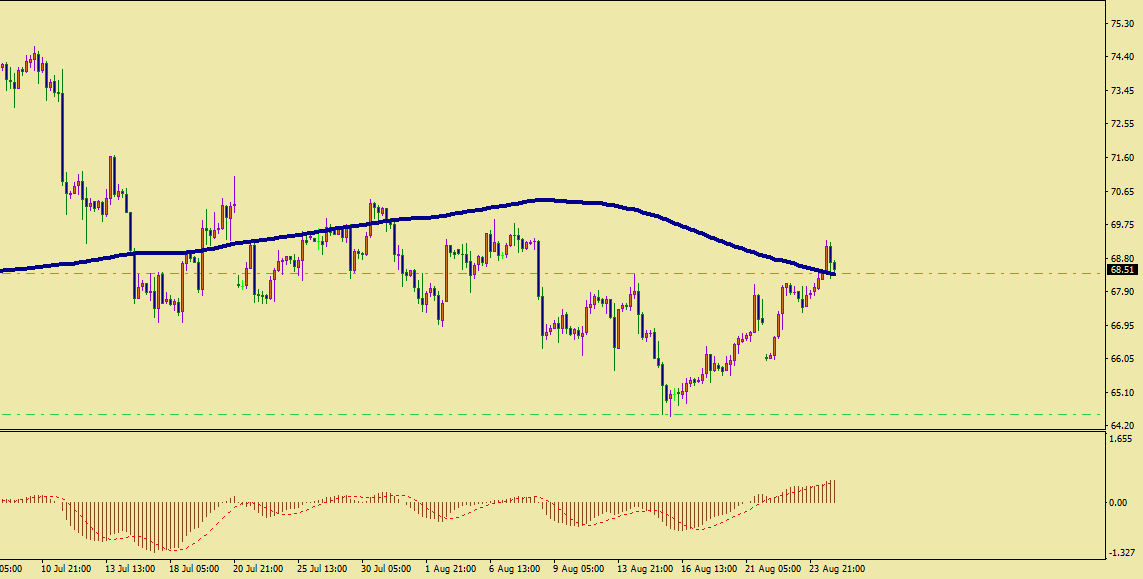Click the current price tag 68.51
This screenshot has height=579, width=1143.
click(1122, 270)
